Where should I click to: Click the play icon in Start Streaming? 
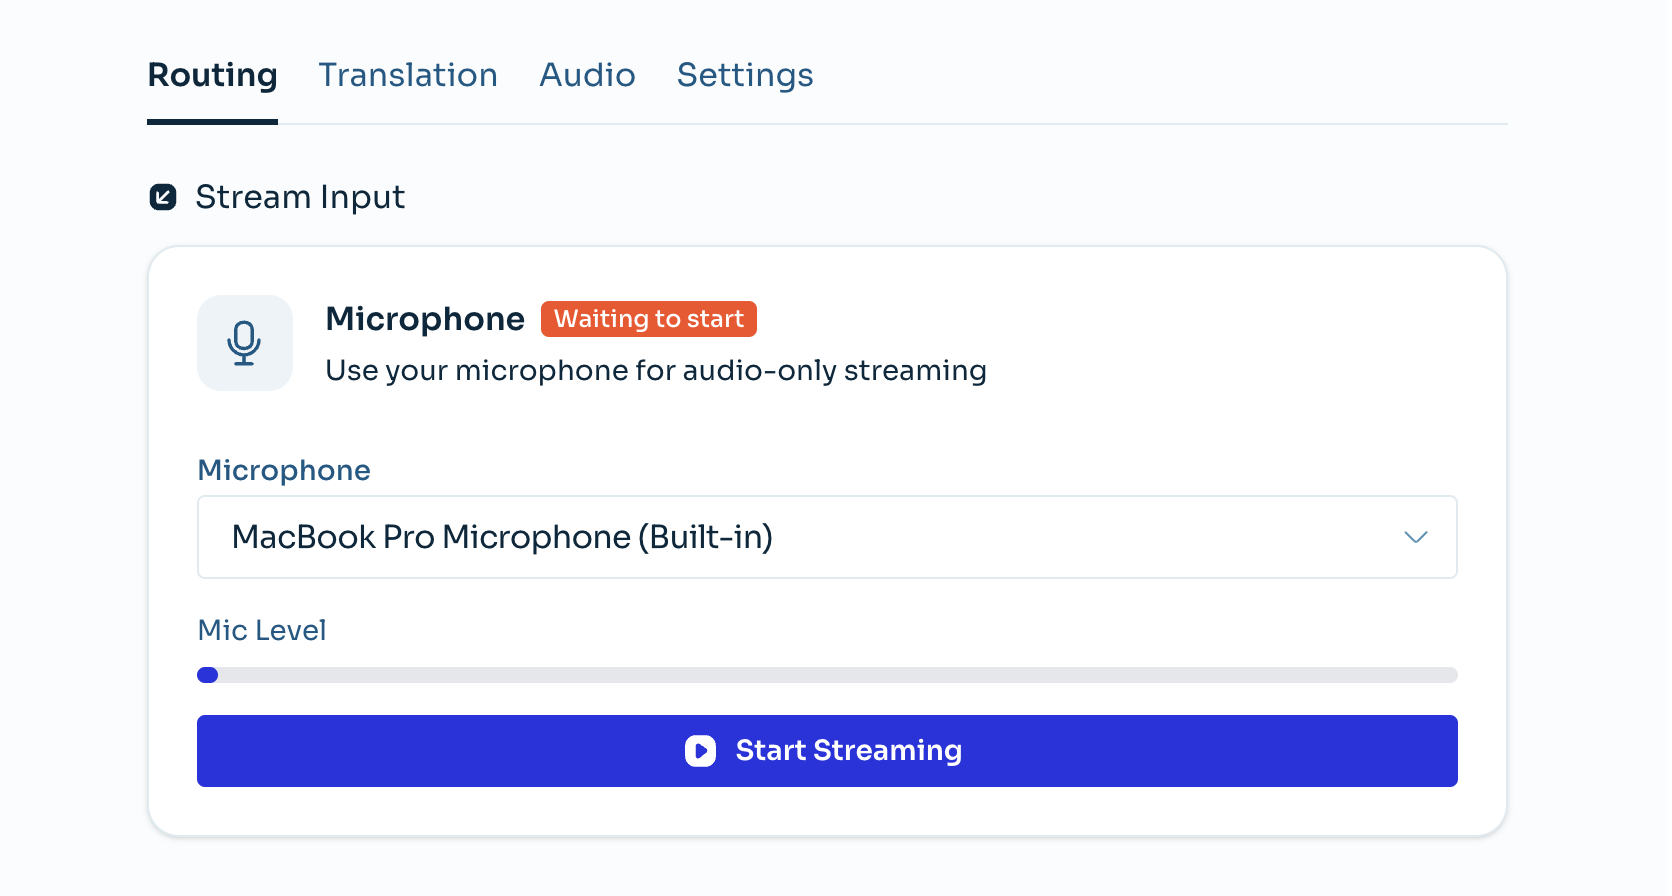[x=700, y=751]
